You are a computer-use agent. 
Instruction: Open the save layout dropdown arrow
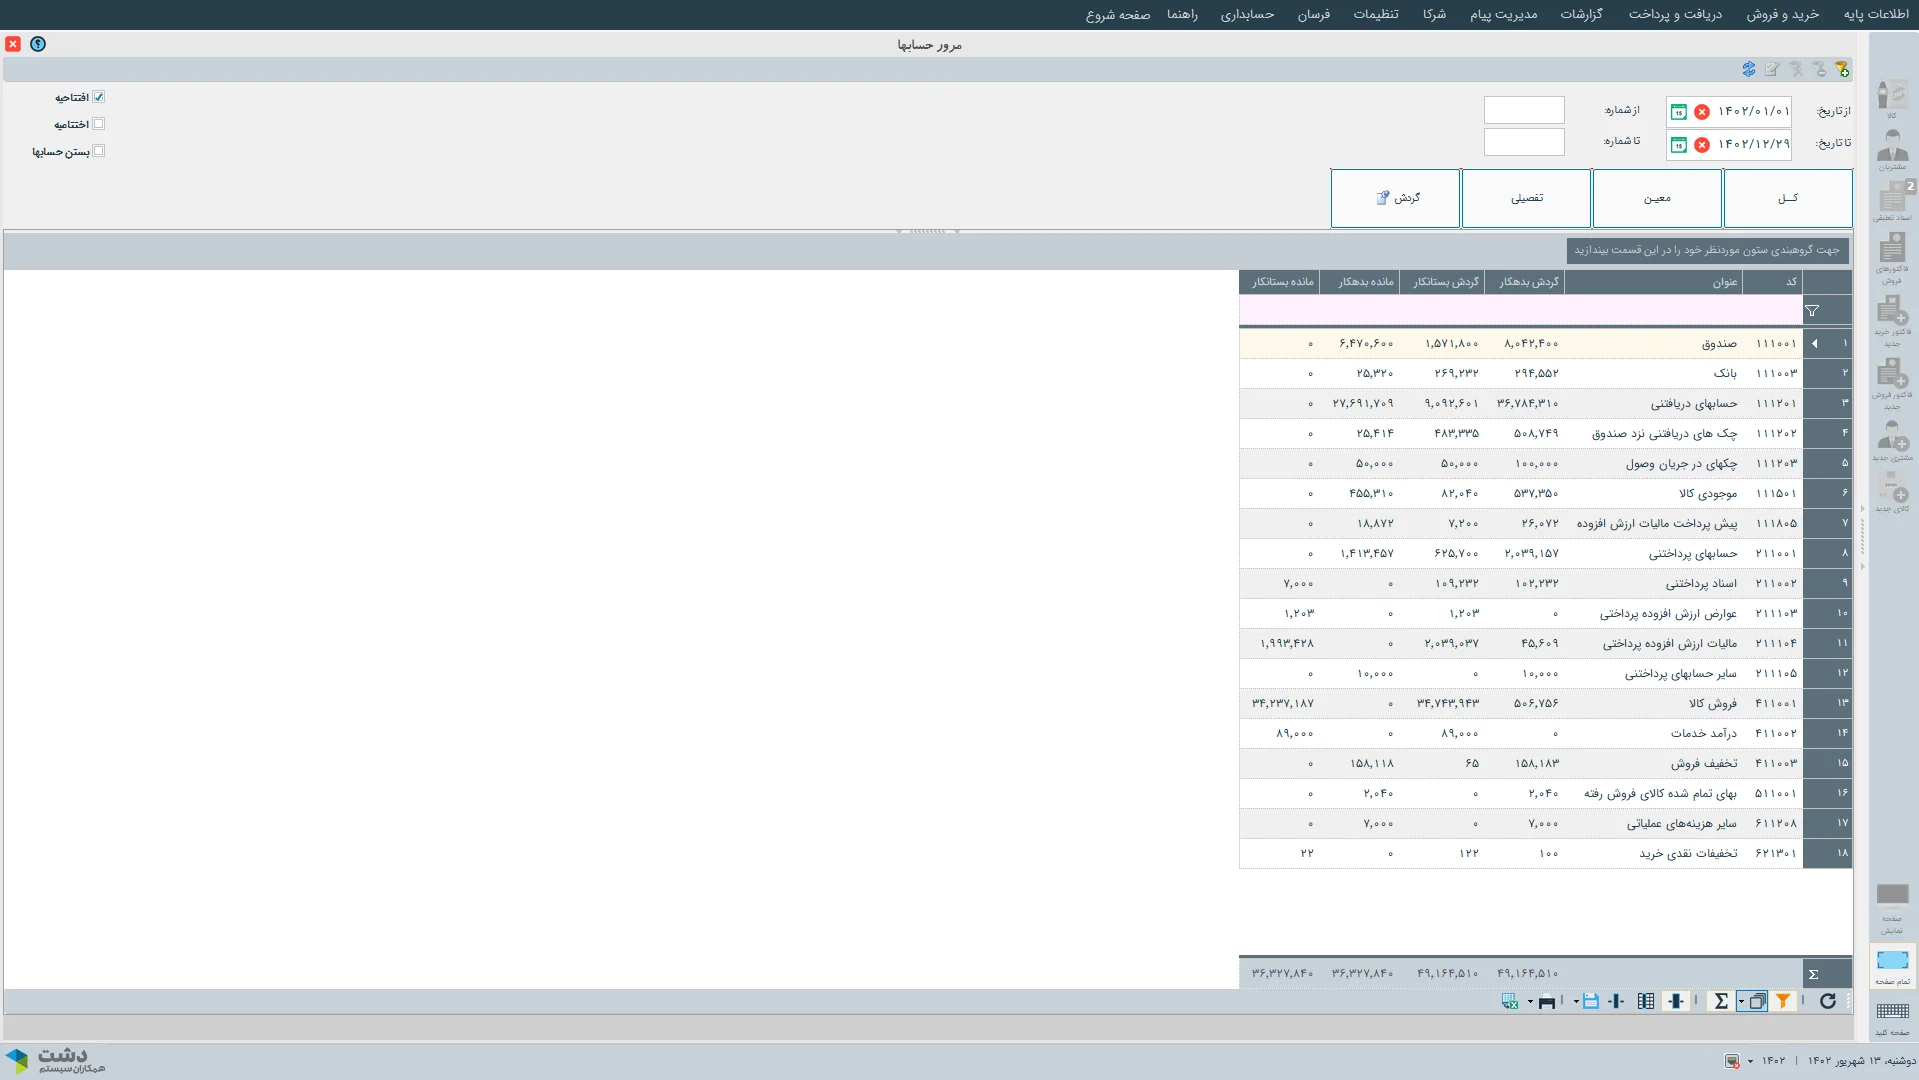(1576, 1002)
